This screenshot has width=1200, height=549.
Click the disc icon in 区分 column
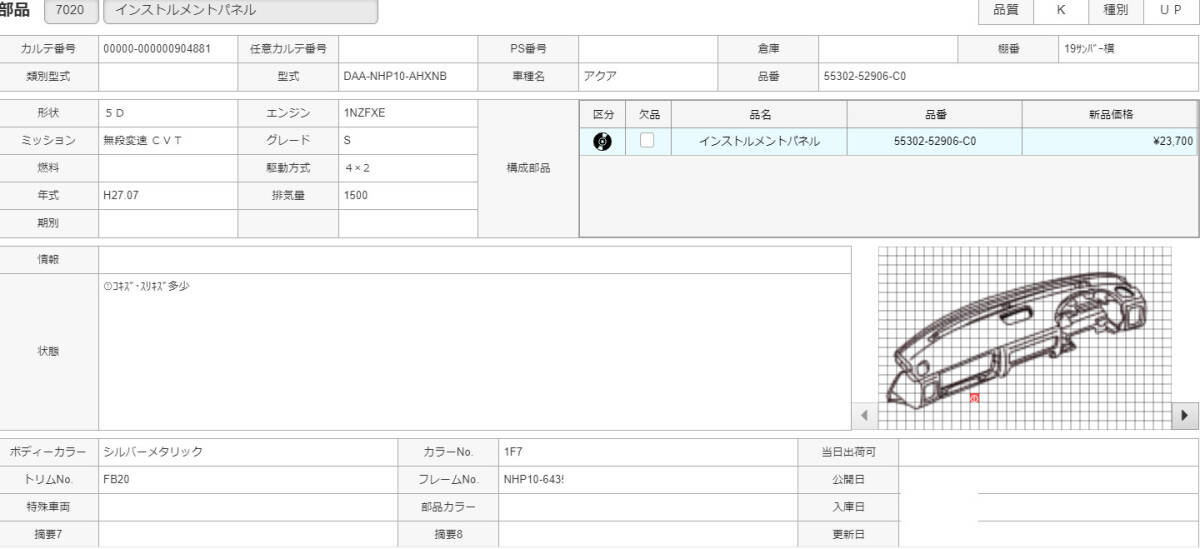(603, 141)
